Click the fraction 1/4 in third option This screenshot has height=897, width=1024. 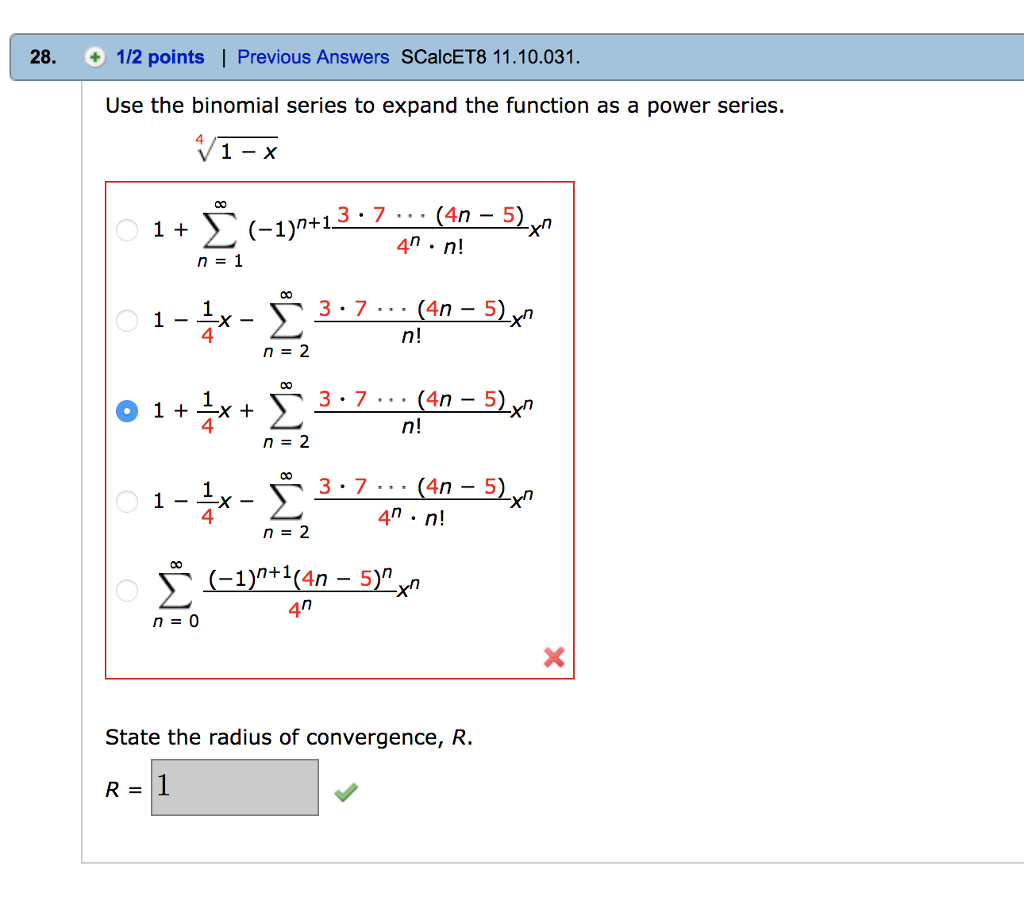pyautogui.click(x=207, y=410)
